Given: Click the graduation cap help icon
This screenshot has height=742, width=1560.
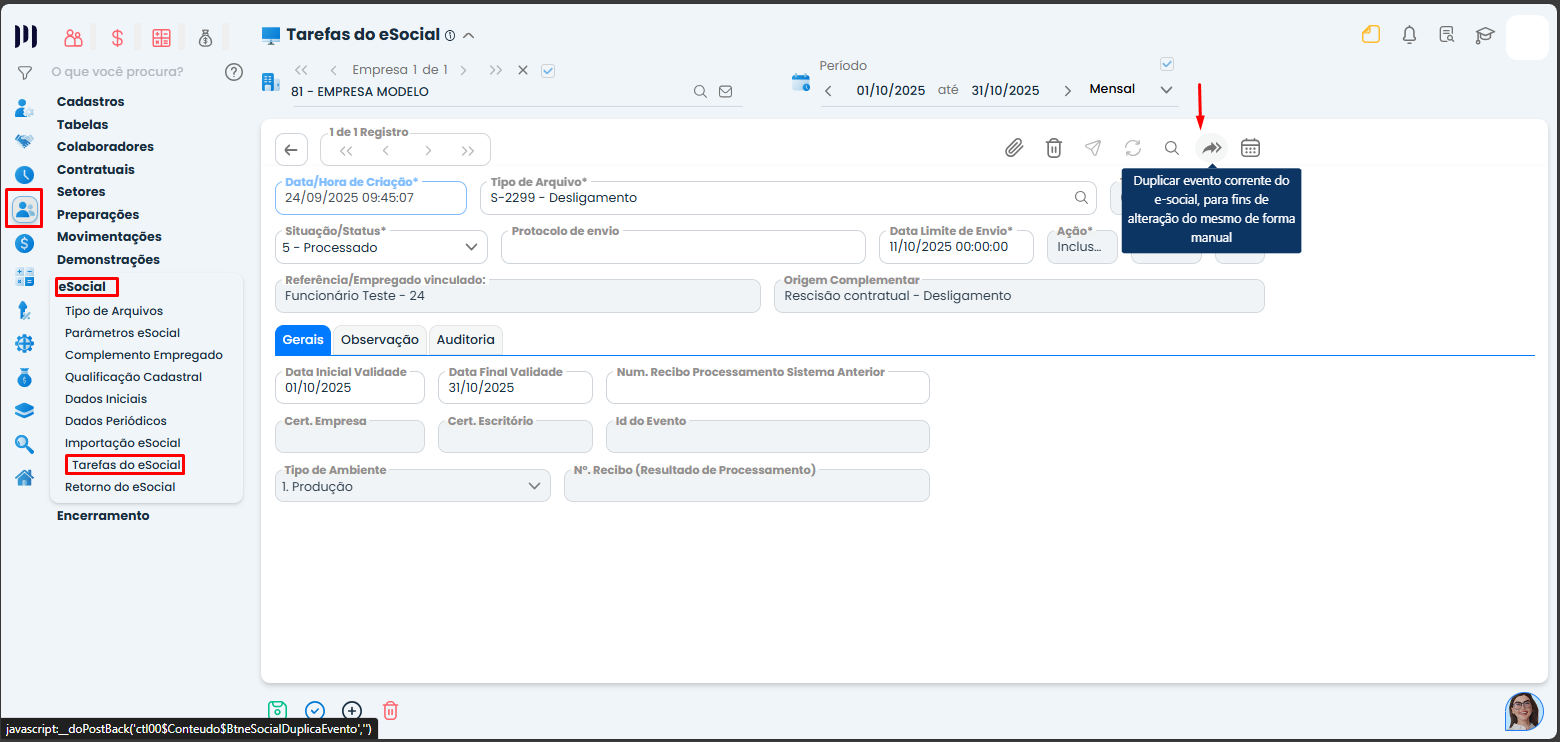Looking at the screenshot, I should [1485, 35].
